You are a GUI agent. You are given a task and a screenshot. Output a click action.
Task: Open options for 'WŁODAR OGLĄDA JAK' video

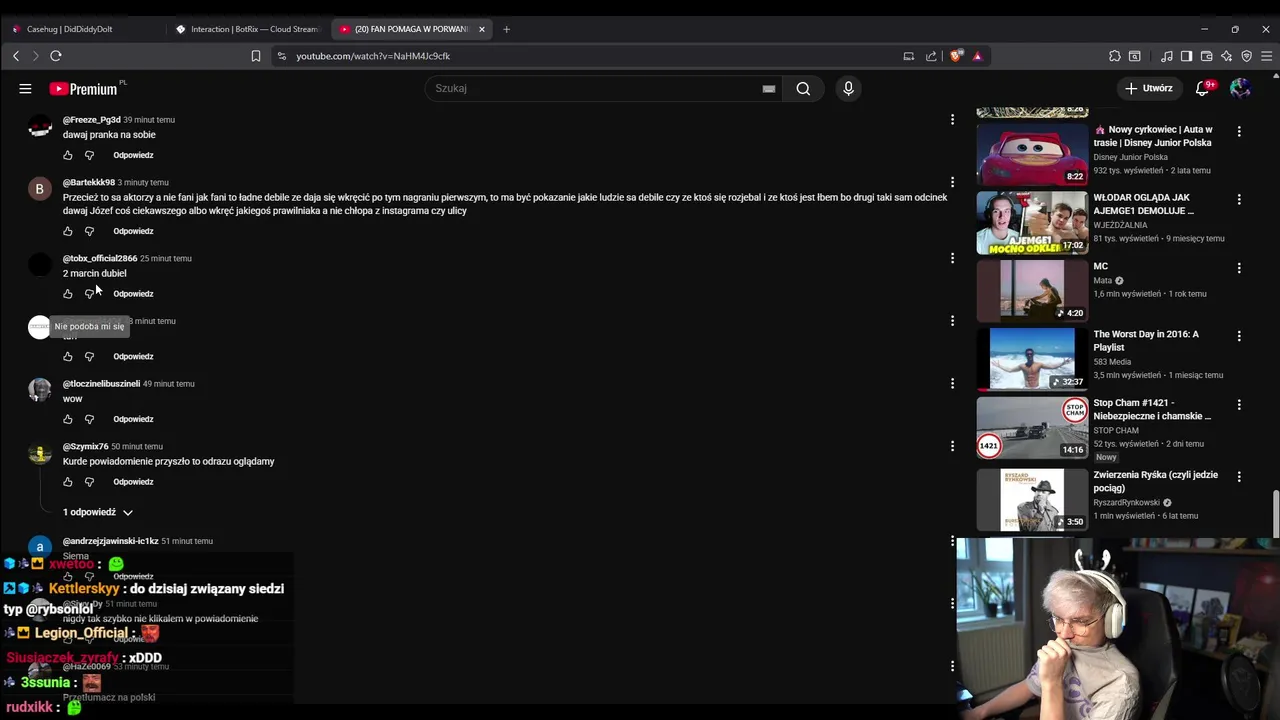1239,200
